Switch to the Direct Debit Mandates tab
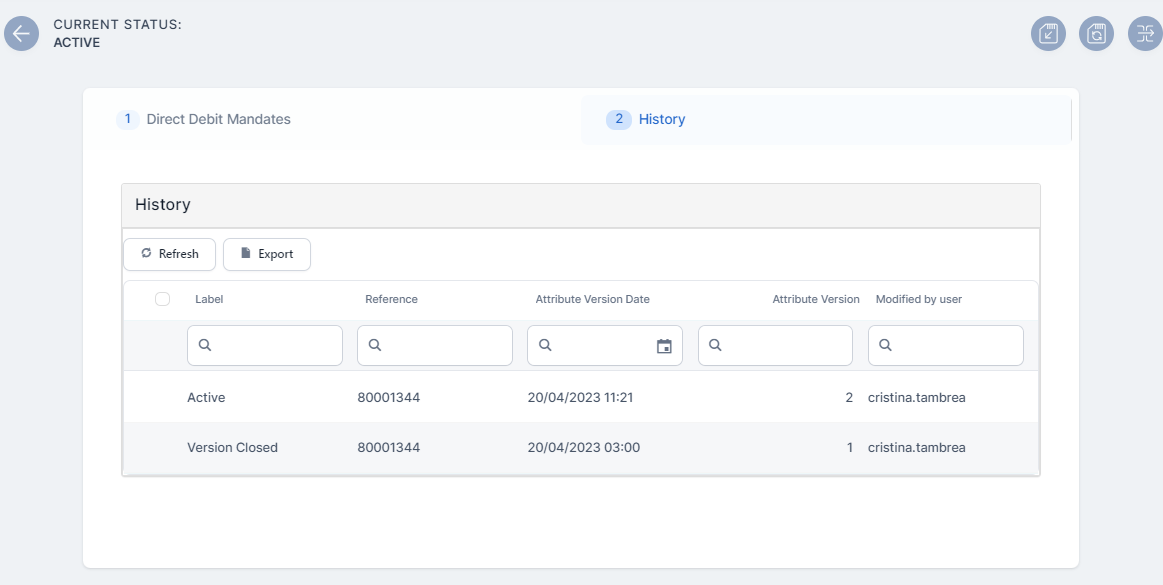 218,119
